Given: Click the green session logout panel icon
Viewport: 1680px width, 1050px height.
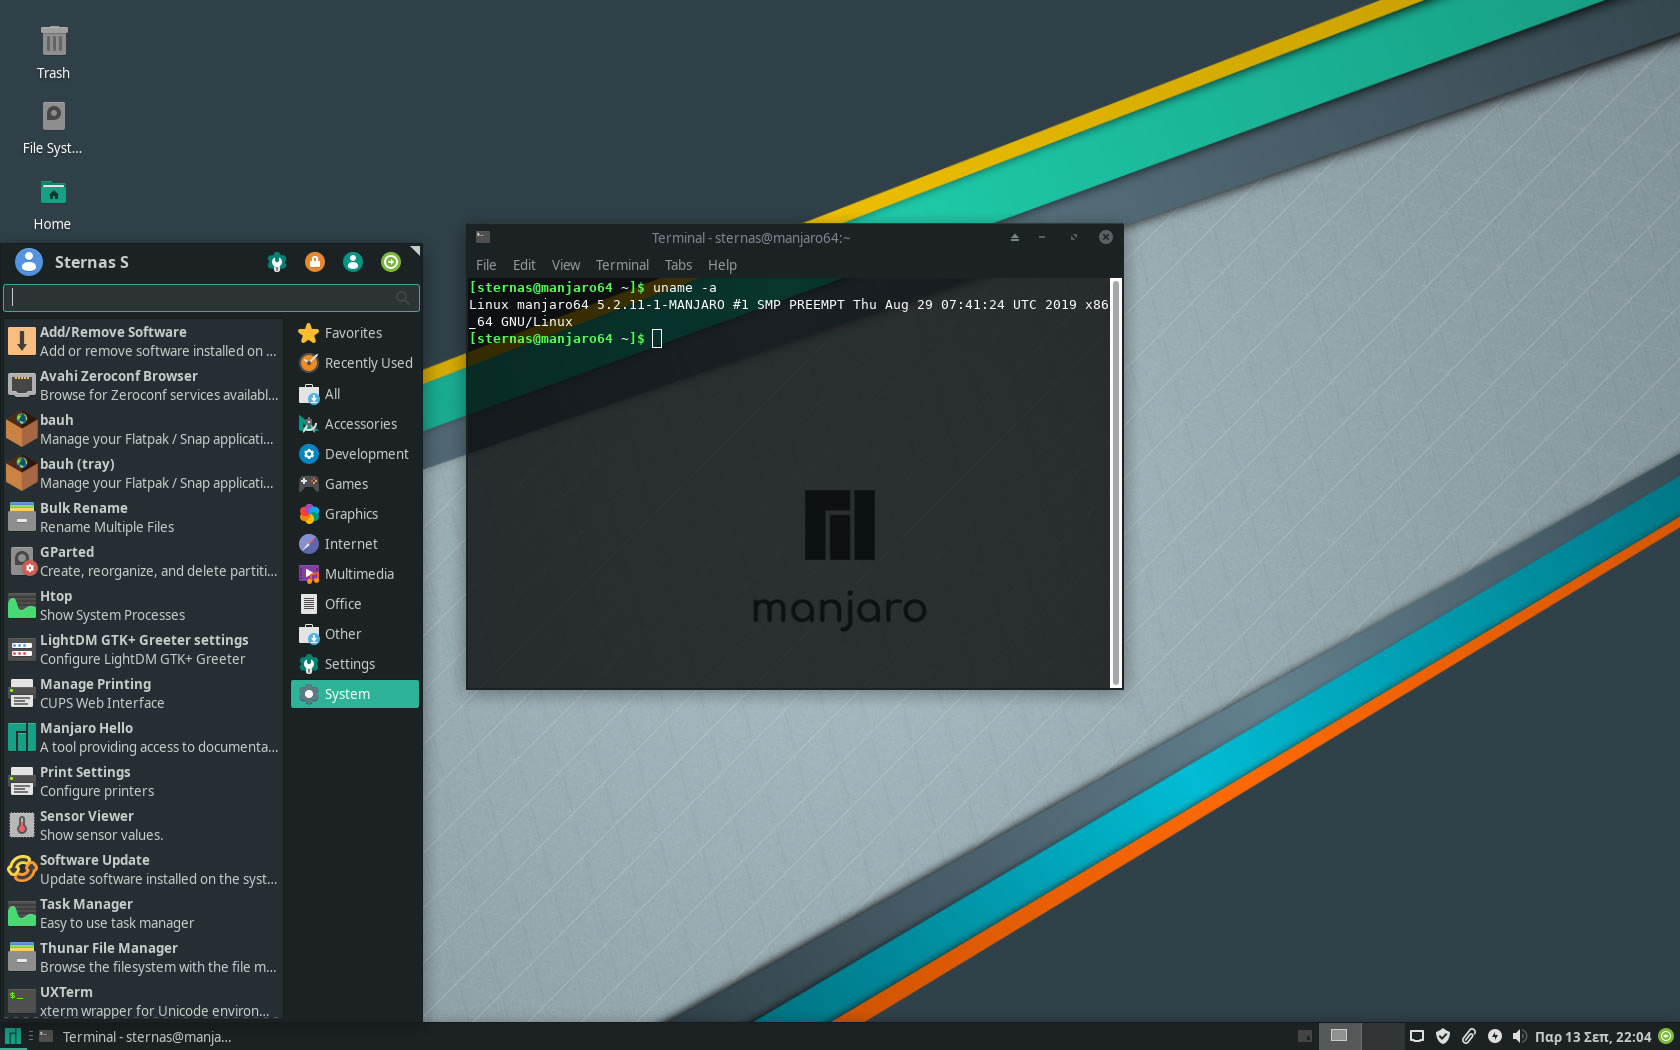Looking at the screenshot, I should click(1666, 1036).
